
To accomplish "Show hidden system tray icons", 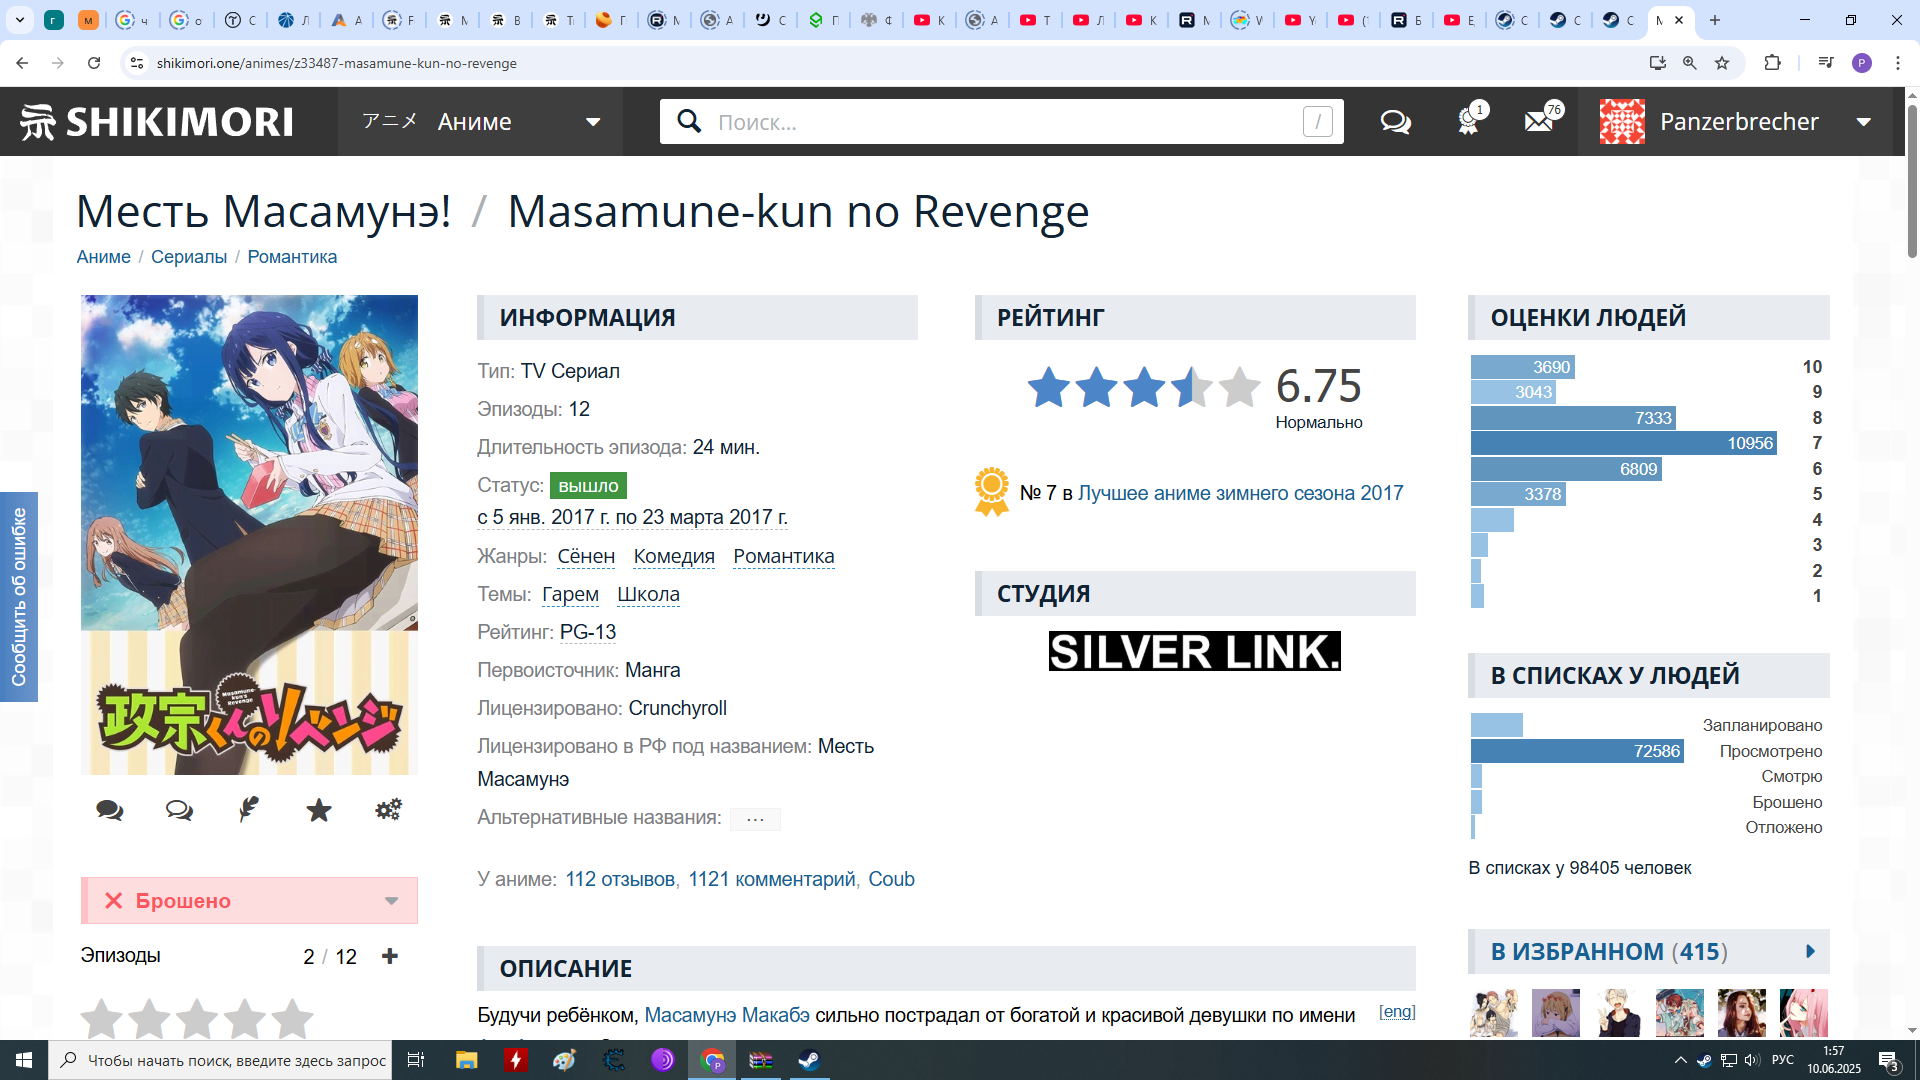I will point(1681,1060).
